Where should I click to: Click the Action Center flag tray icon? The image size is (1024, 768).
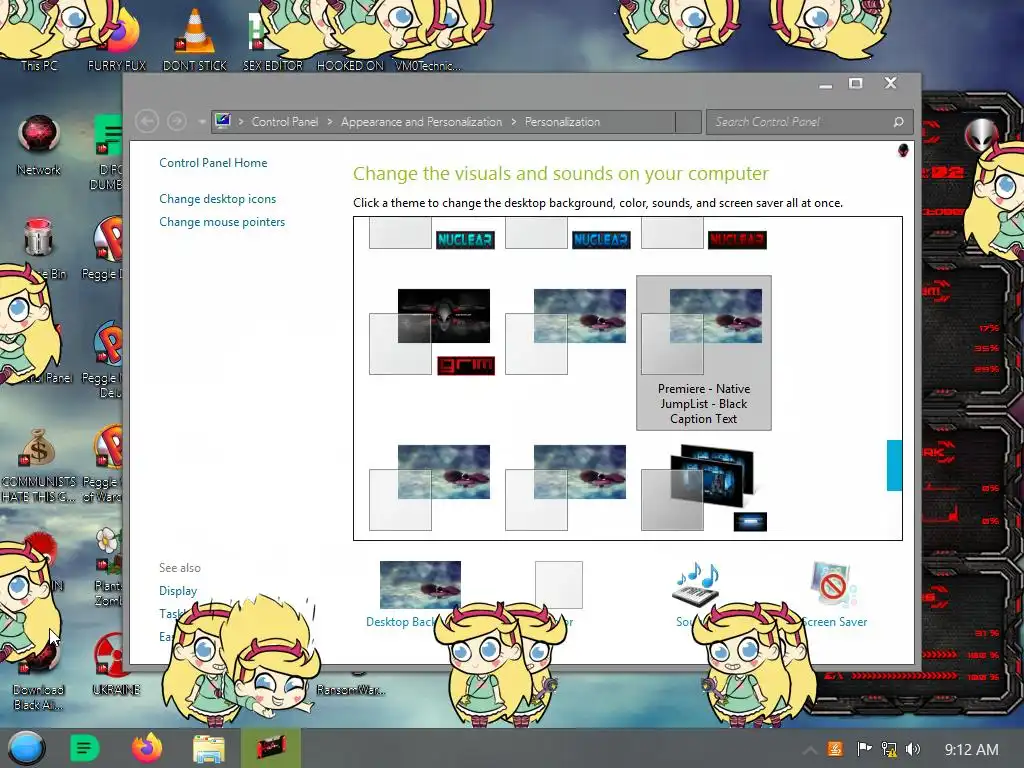coord(864,749)
